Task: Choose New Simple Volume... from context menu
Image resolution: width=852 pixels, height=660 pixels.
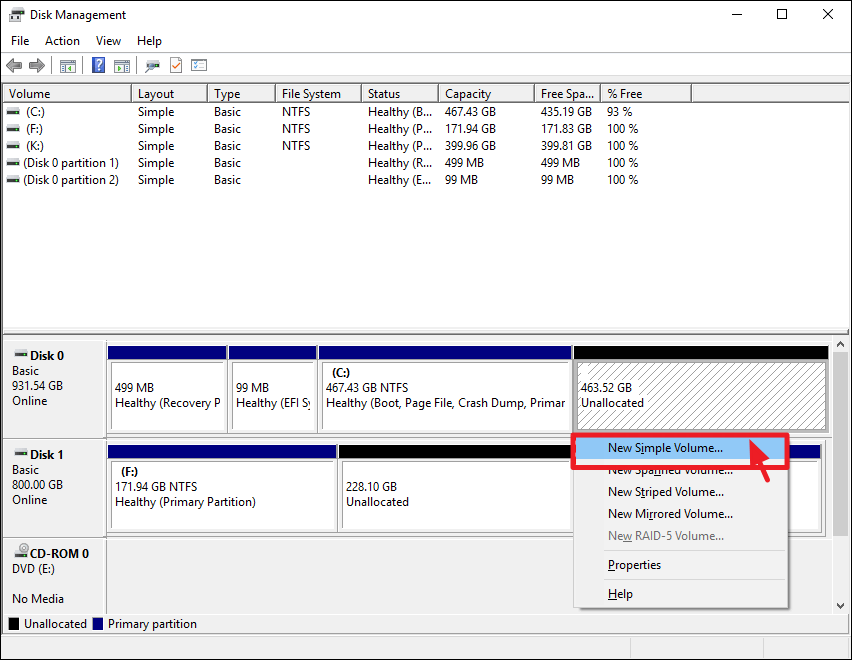Action: pyautogui.click(x=679, y=448)
